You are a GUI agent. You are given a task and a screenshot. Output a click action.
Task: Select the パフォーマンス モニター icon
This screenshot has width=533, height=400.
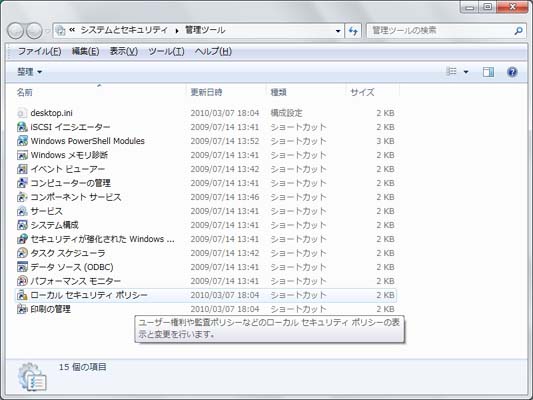tap(22, 281)
